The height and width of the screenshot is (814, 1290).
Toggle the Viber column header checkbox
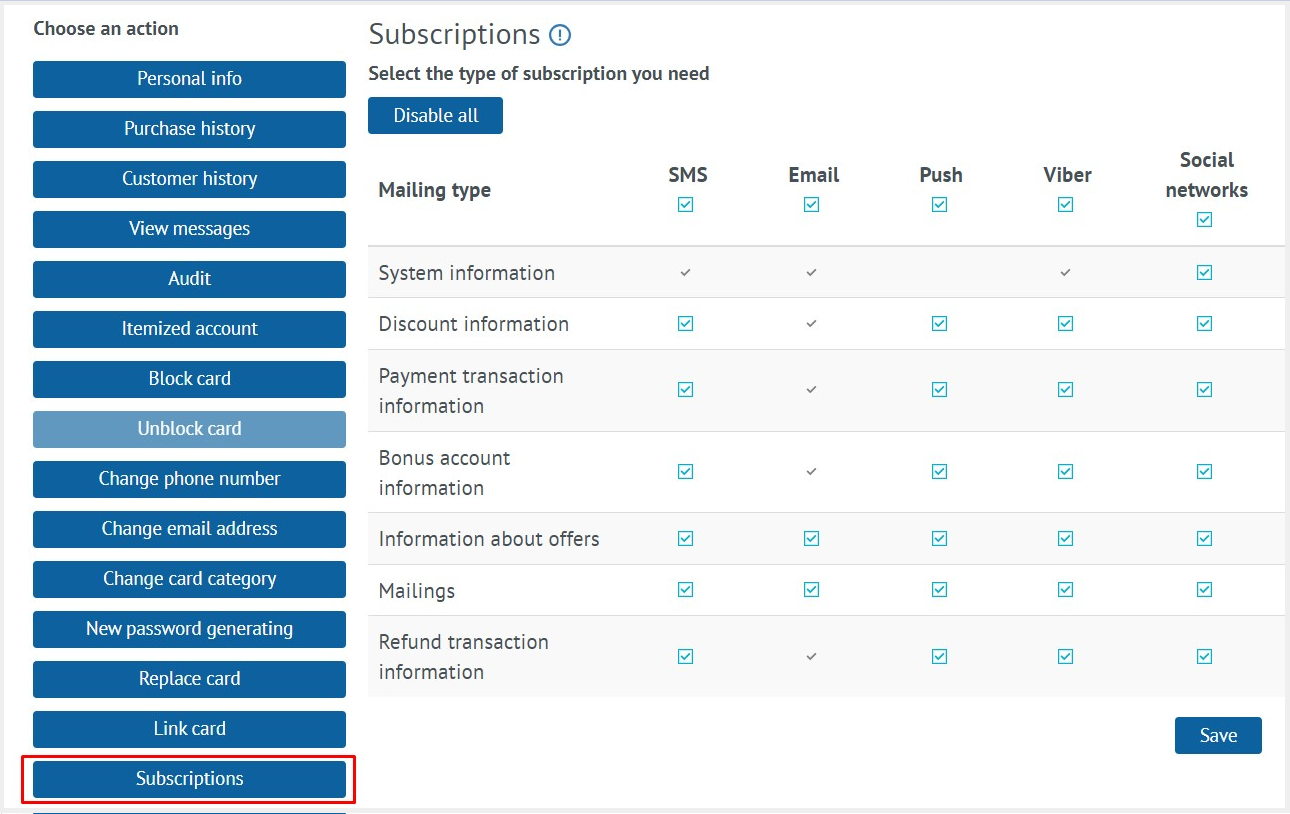pyautogui.click(x=1065, y=205)
